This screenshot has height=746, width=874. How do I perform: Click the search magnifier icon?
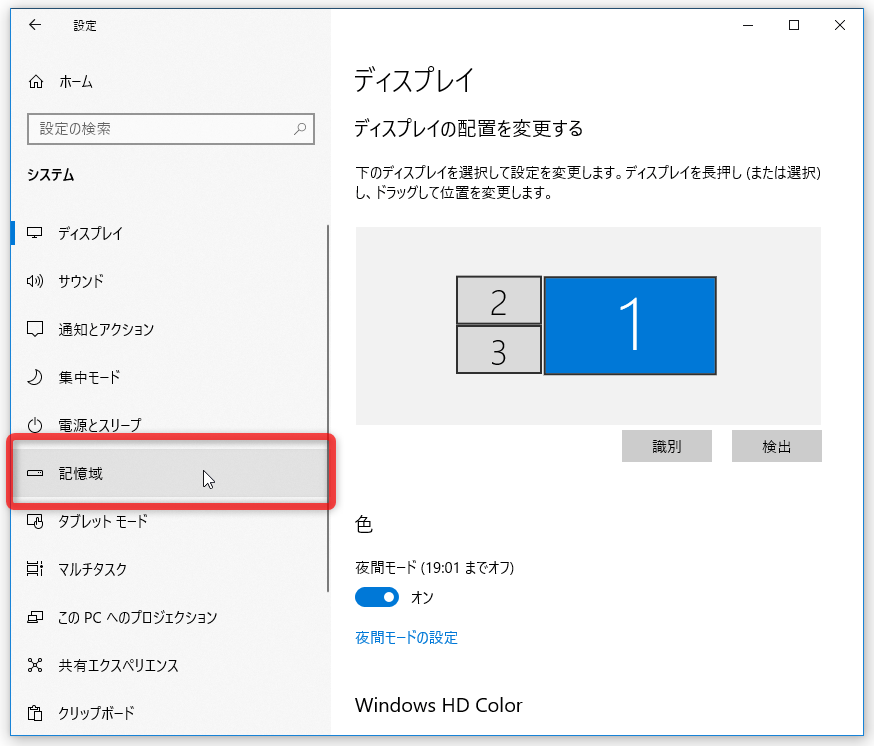coord(300,129)
